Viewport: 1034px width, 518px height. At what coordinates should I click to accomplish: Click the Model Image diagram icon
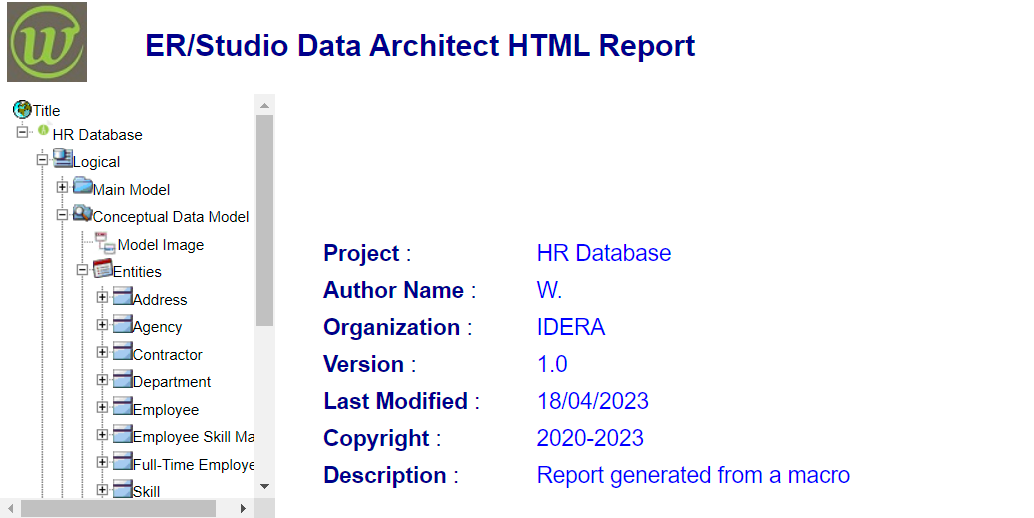click(106, 242)
